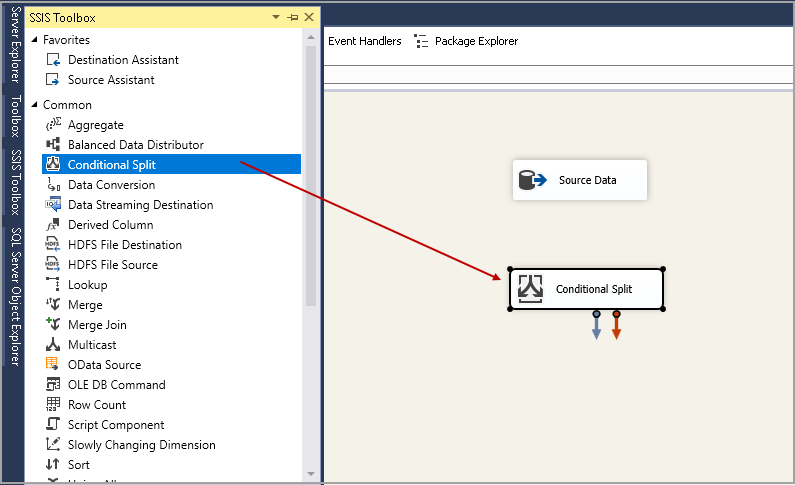Click the Favorites group heading
The height and width of the screenshot is (485, 795).
pyautogui.click(x=66, y=40)
